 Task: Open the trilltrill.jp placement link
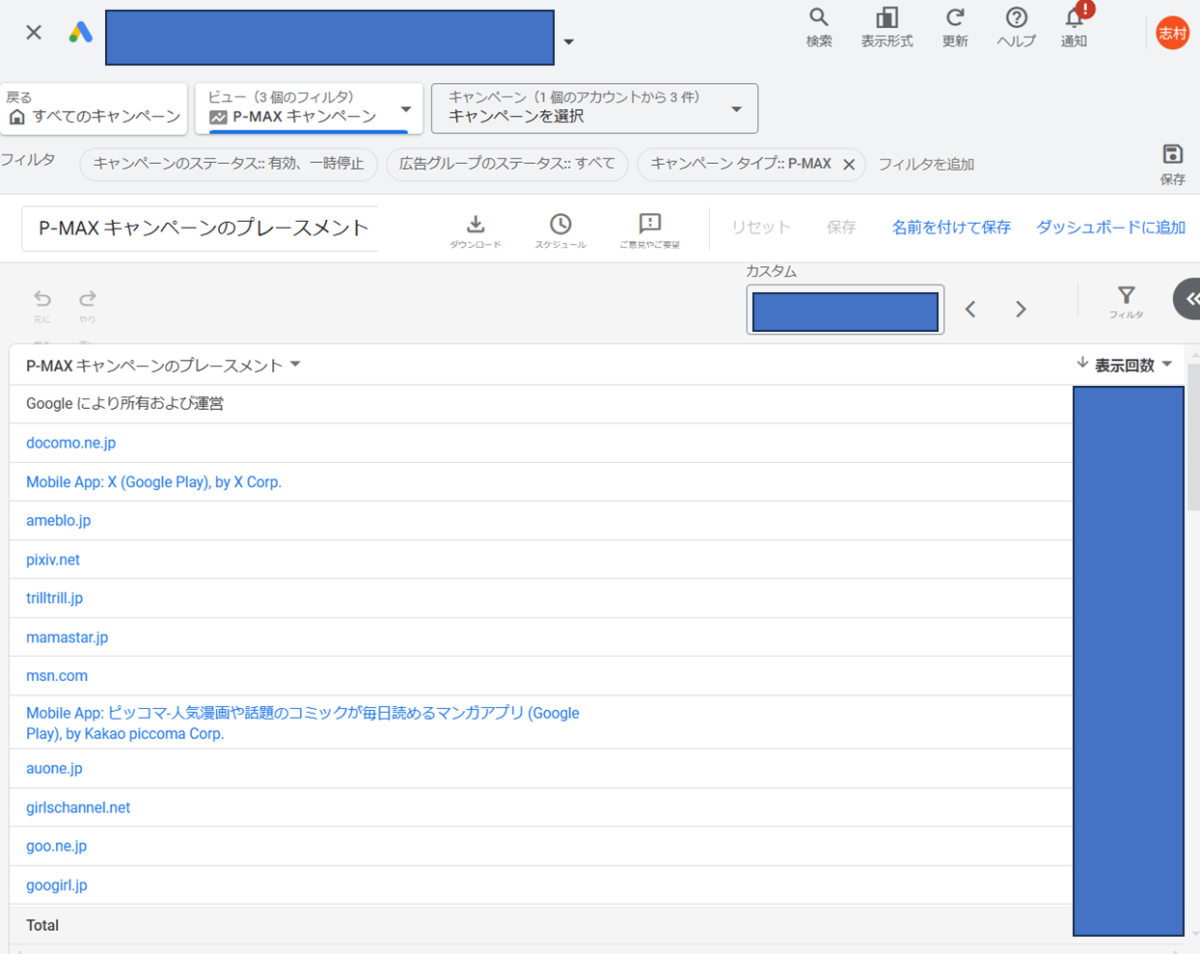point(54,598)
